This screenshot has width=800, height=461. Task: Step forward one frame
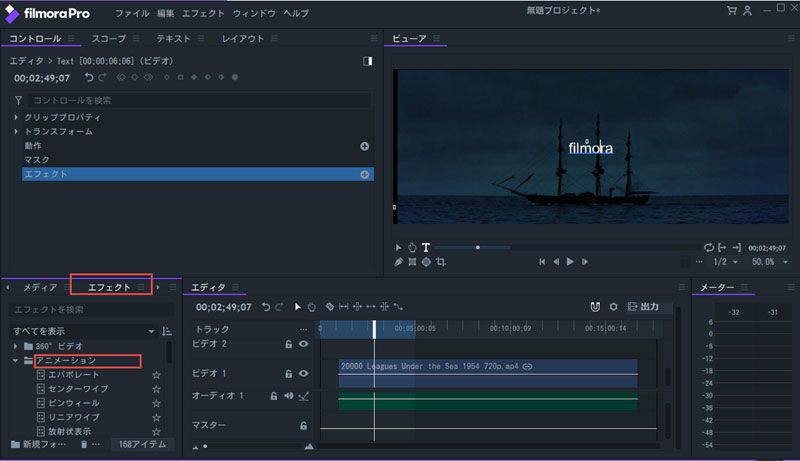(x=585, y=262)
